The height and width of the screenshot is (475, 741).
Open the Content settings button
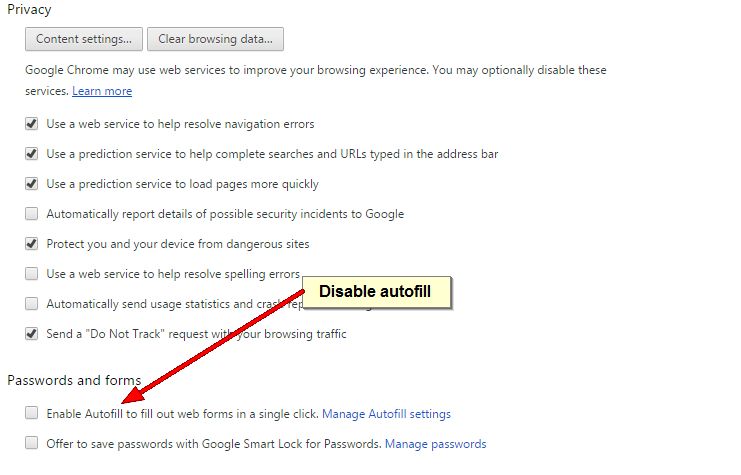tap(84, 39)
